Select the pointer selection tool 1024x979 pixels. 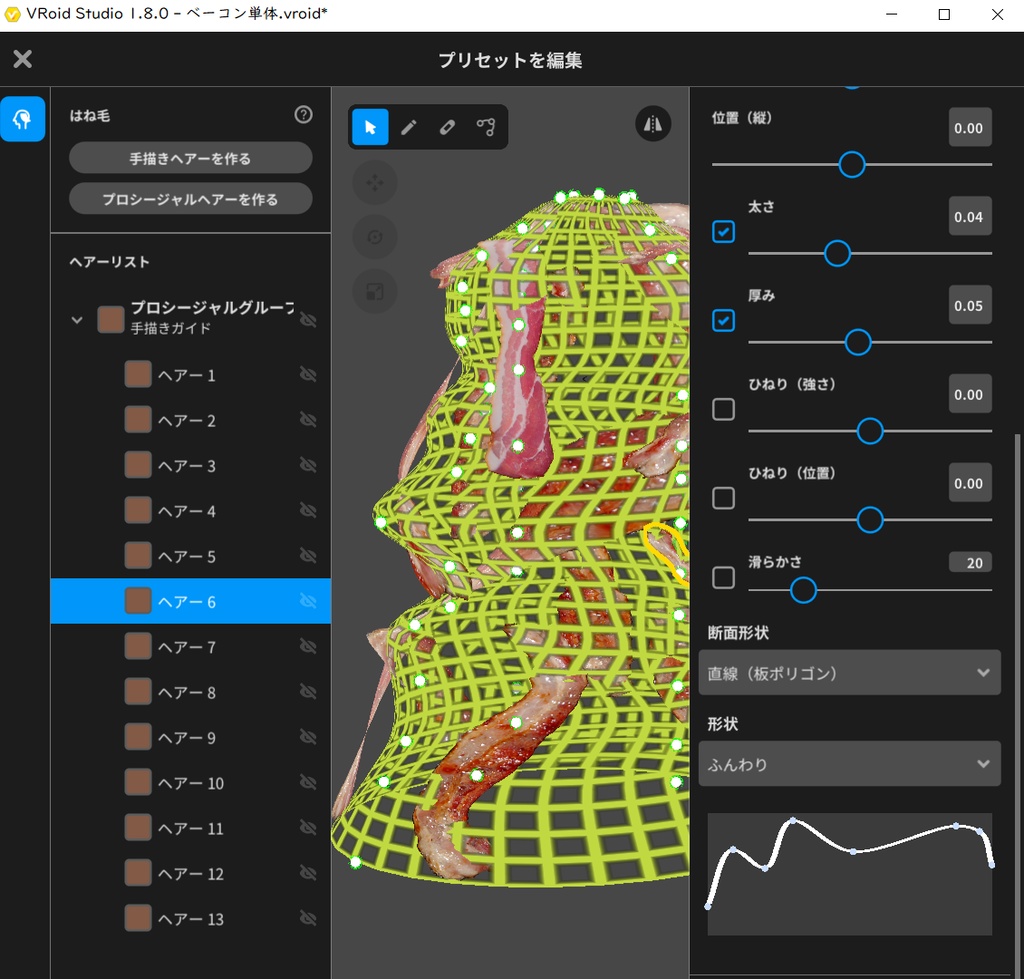pos(371,127)
